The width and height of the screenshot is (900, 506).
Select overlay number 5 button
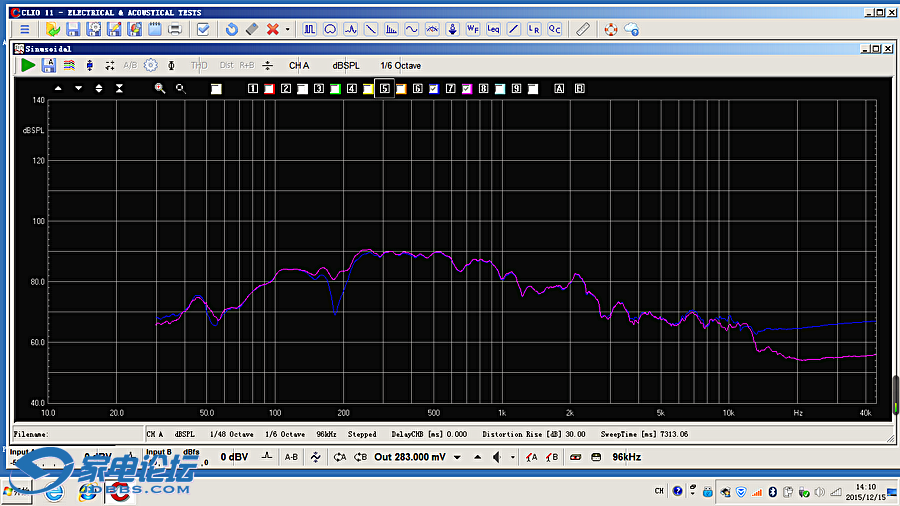click(x=384, y=89)
